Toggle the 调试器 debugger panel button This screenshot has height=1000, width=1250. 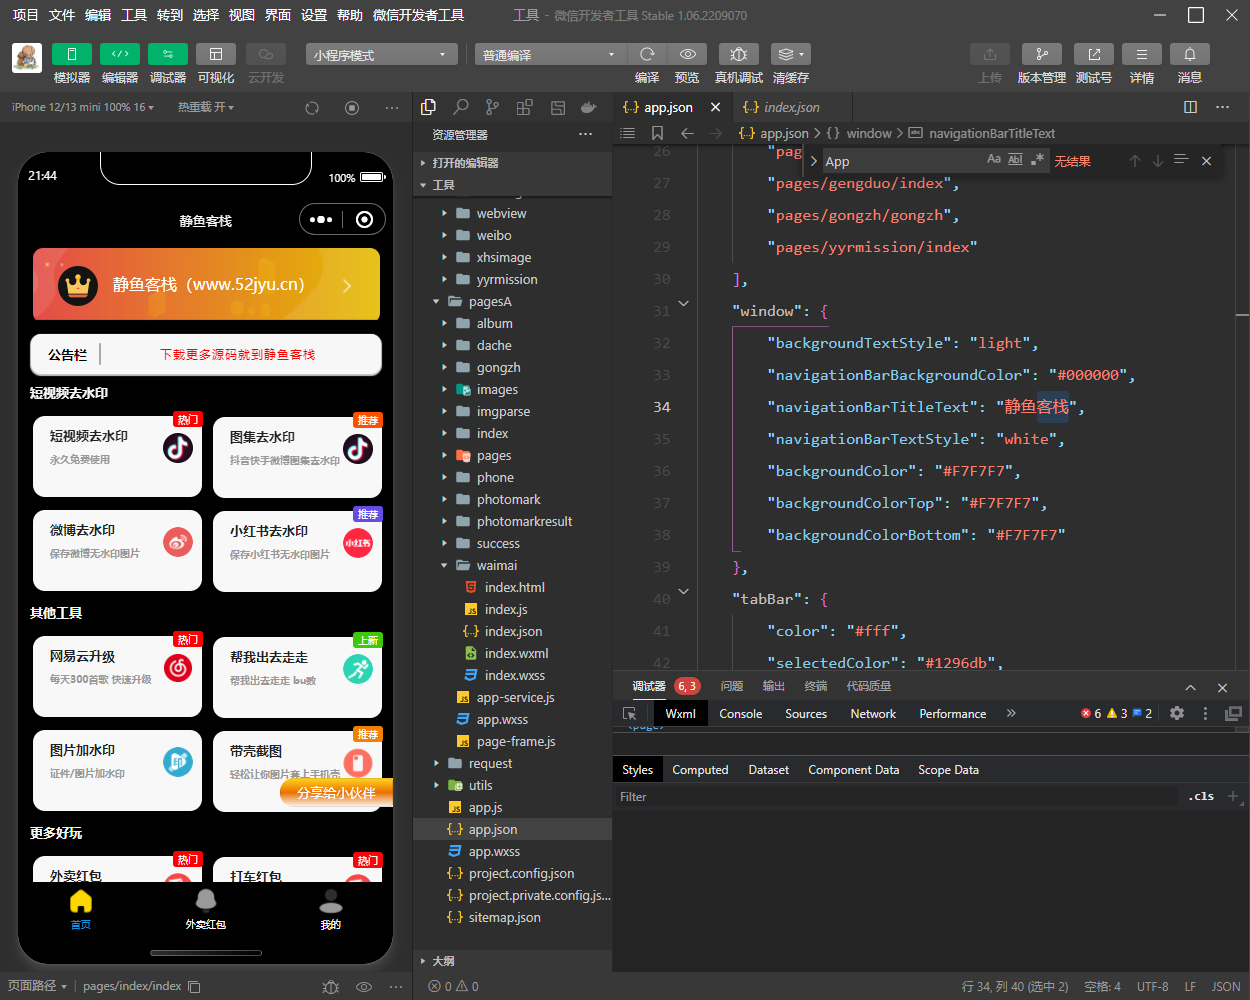pos(167,54)
